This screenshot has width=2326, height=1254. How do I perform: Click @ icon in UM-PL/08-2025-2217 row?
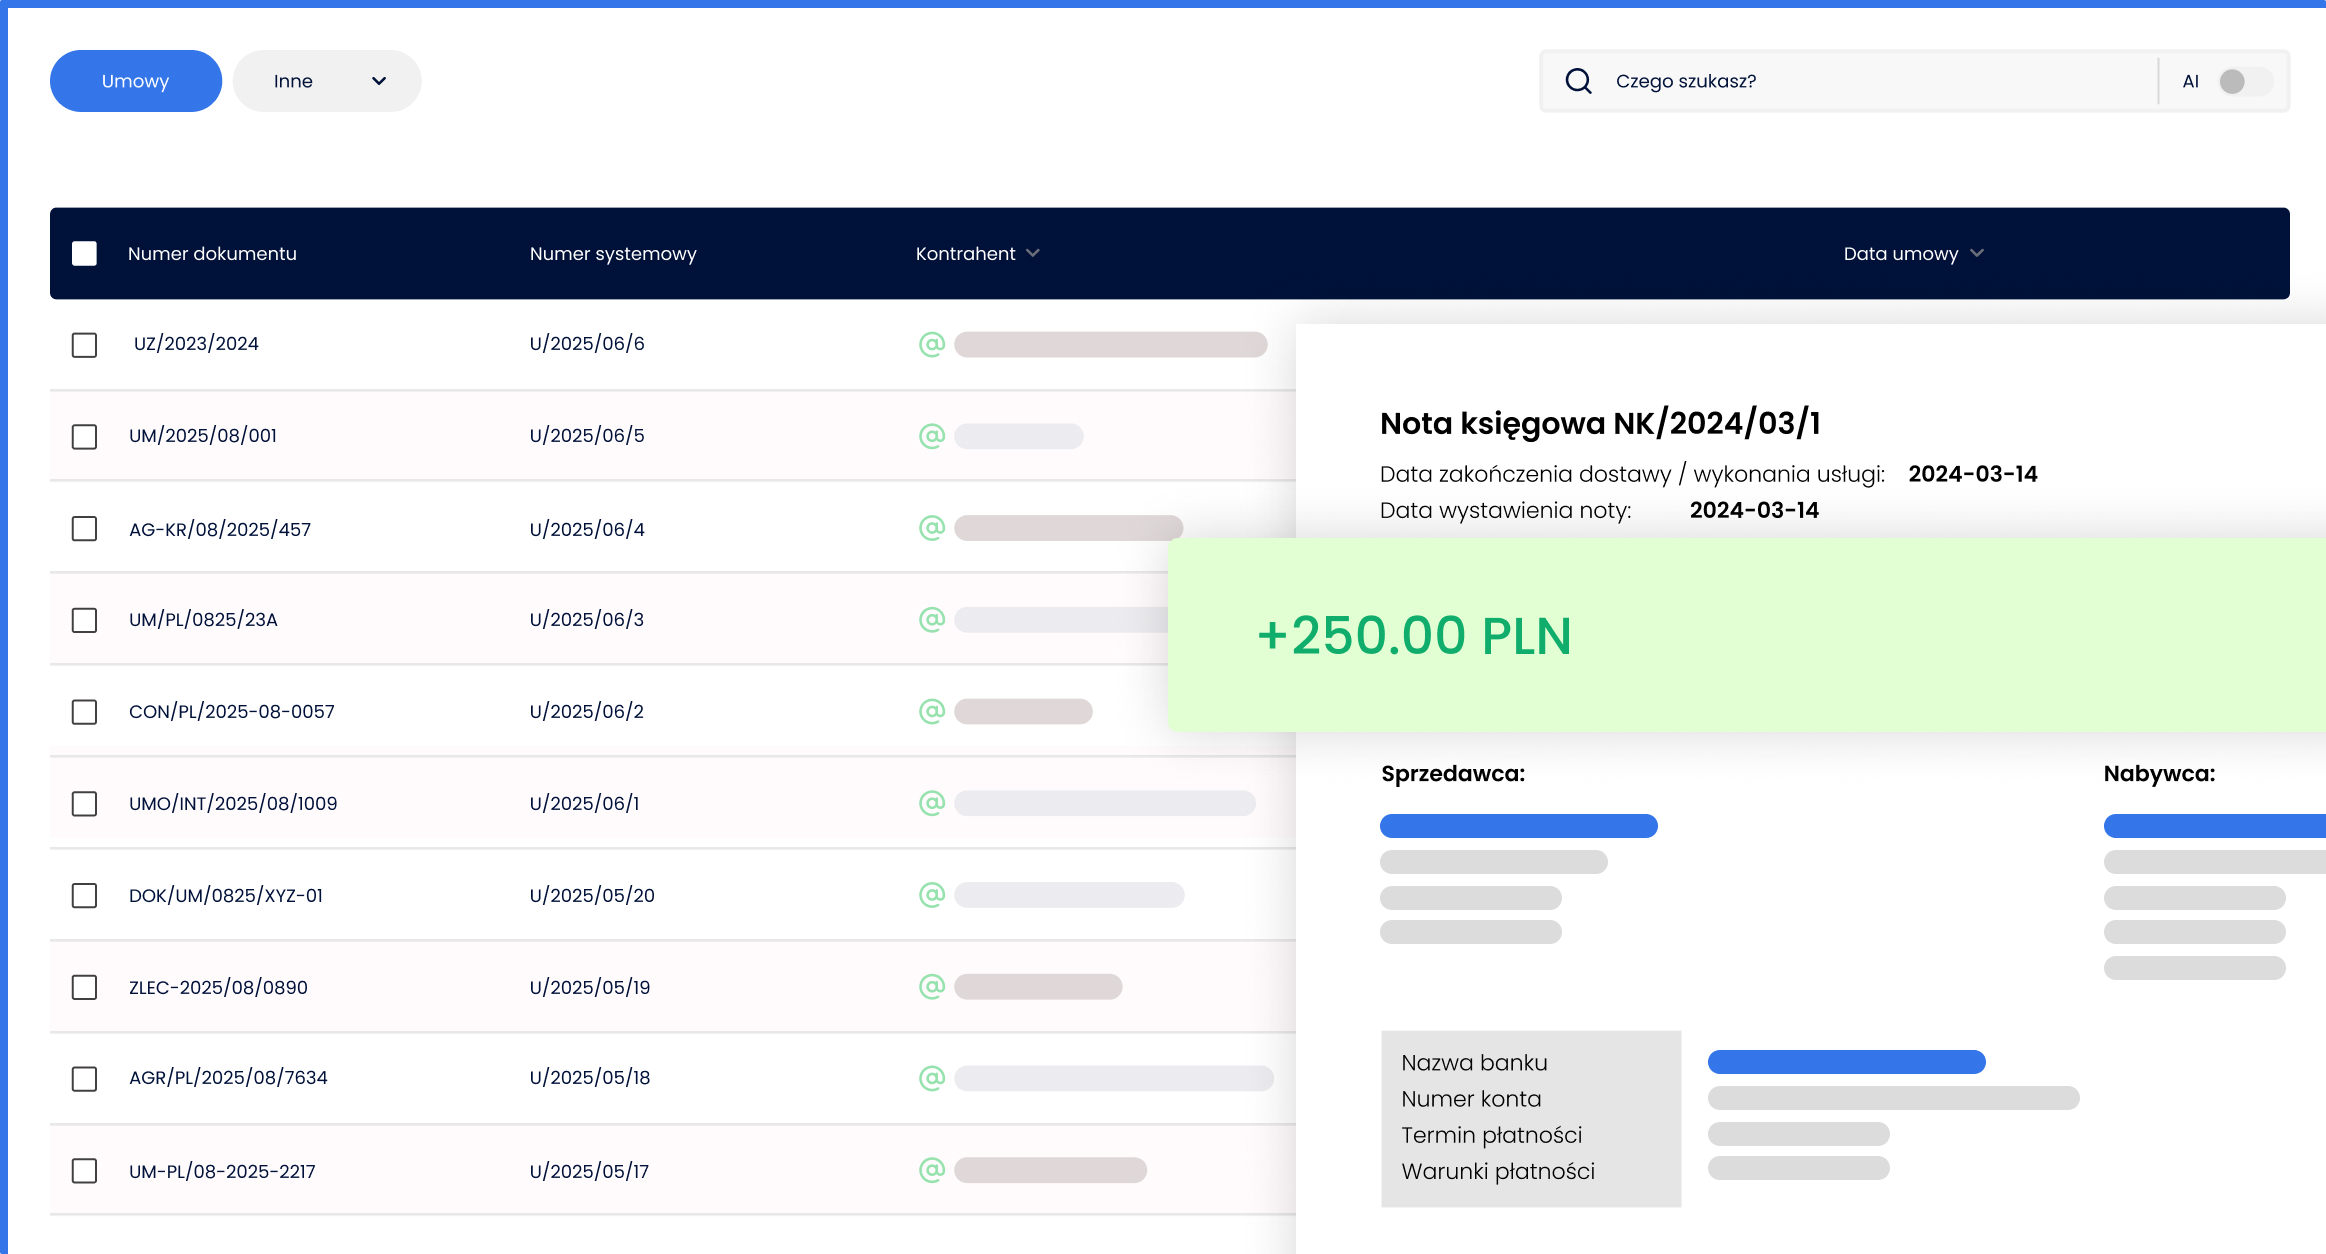point(931,1170)
